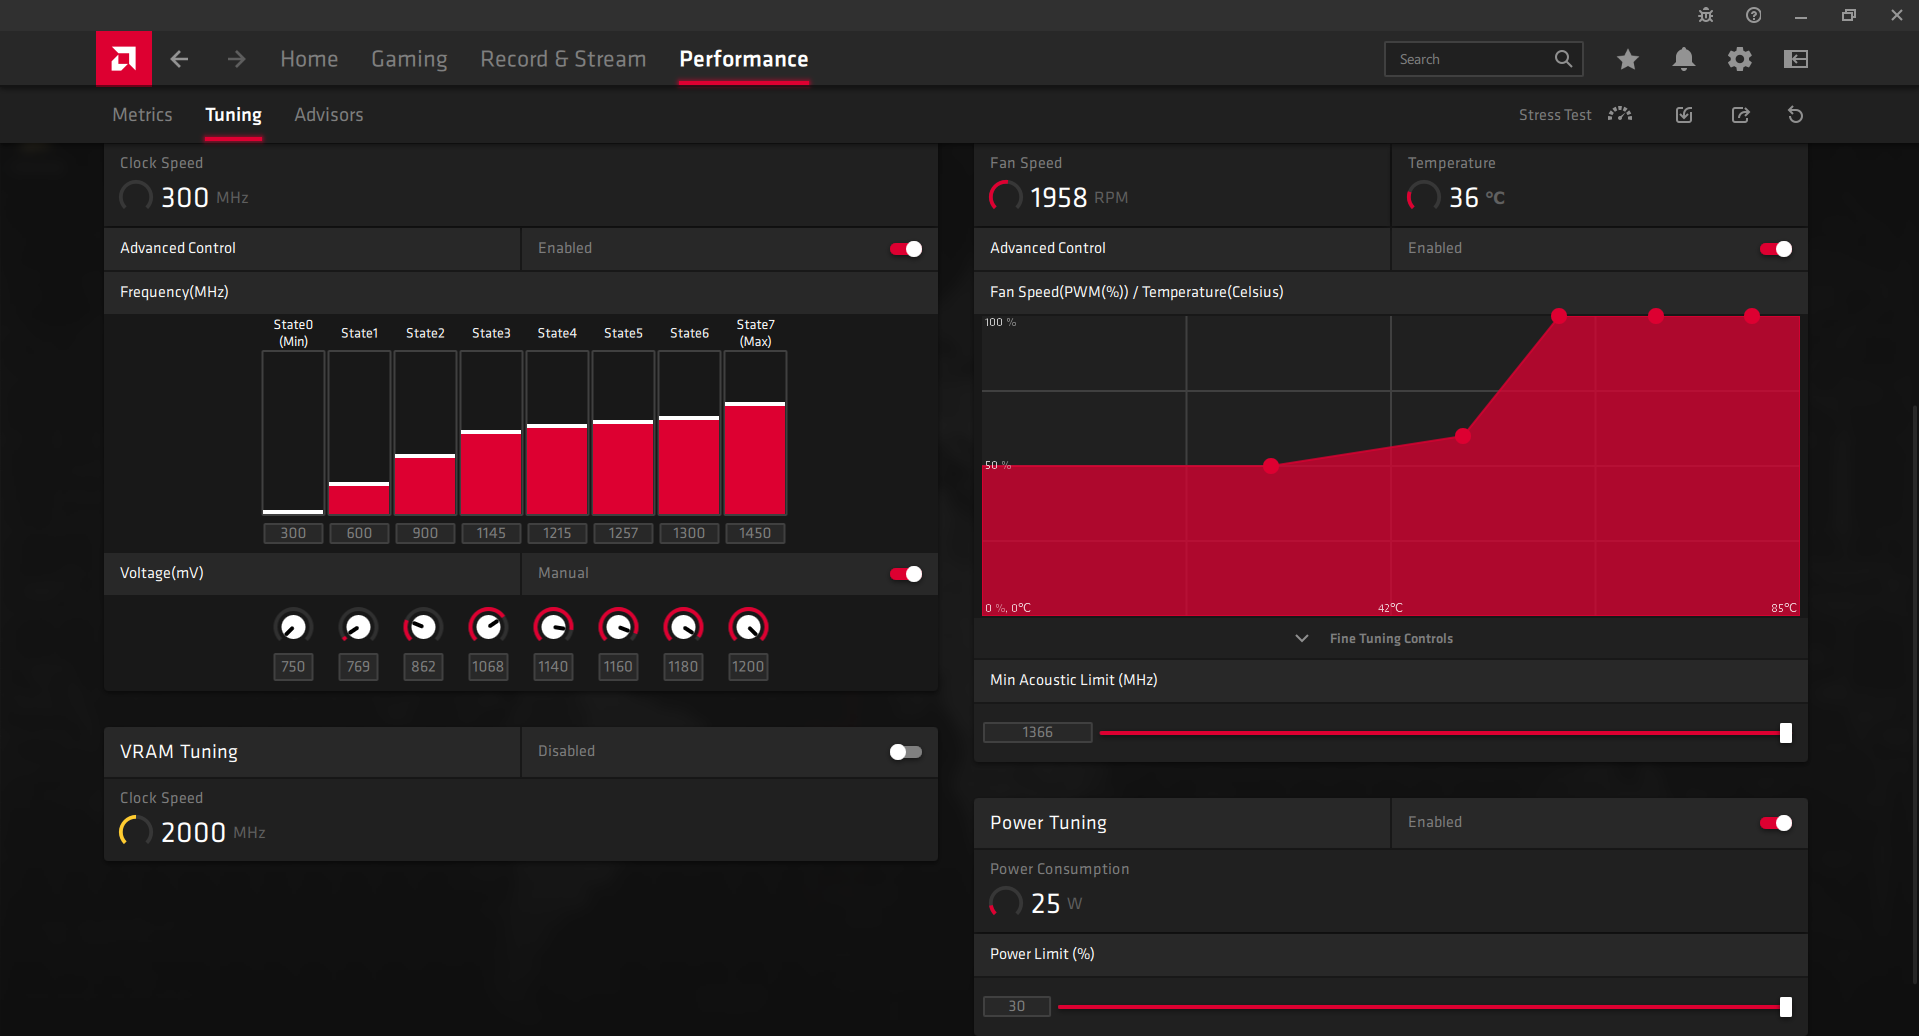Click the Min Acoustic Limit field 1366
This screenshot has height=1036, width=1919.
coord(1037,732)
